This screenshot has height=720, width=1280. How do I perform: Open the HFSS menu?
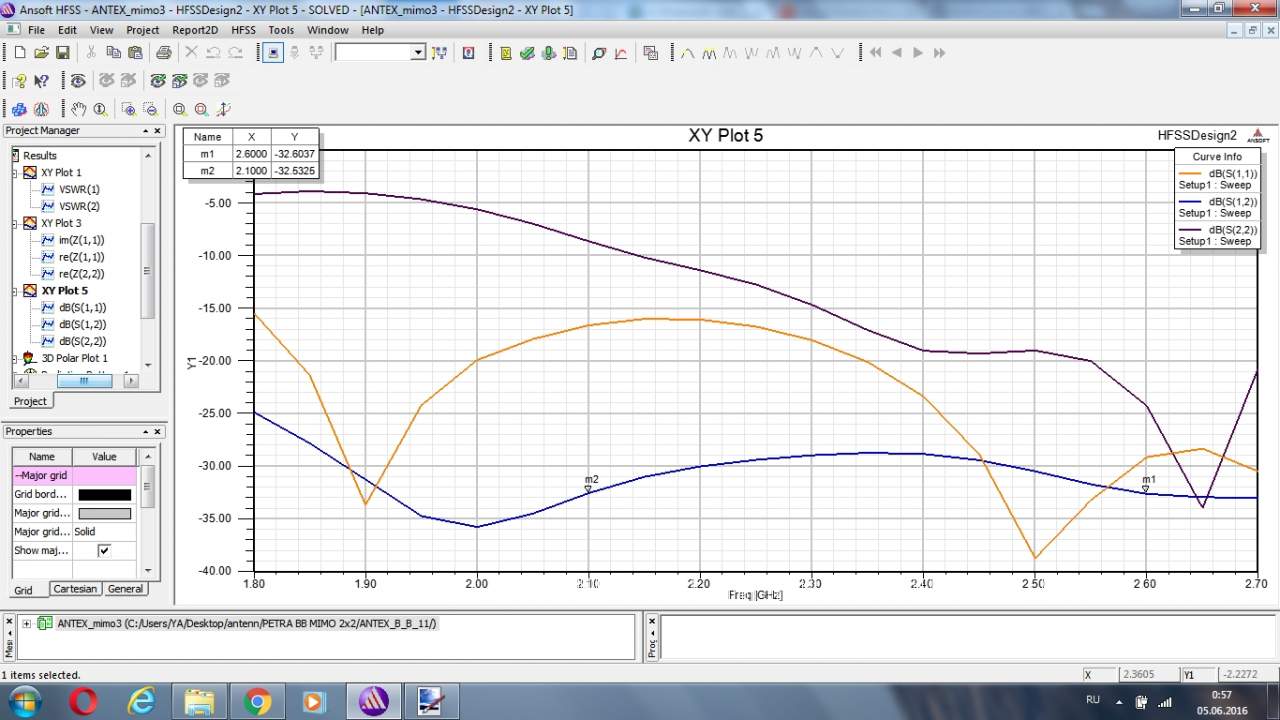click(244, 30)
